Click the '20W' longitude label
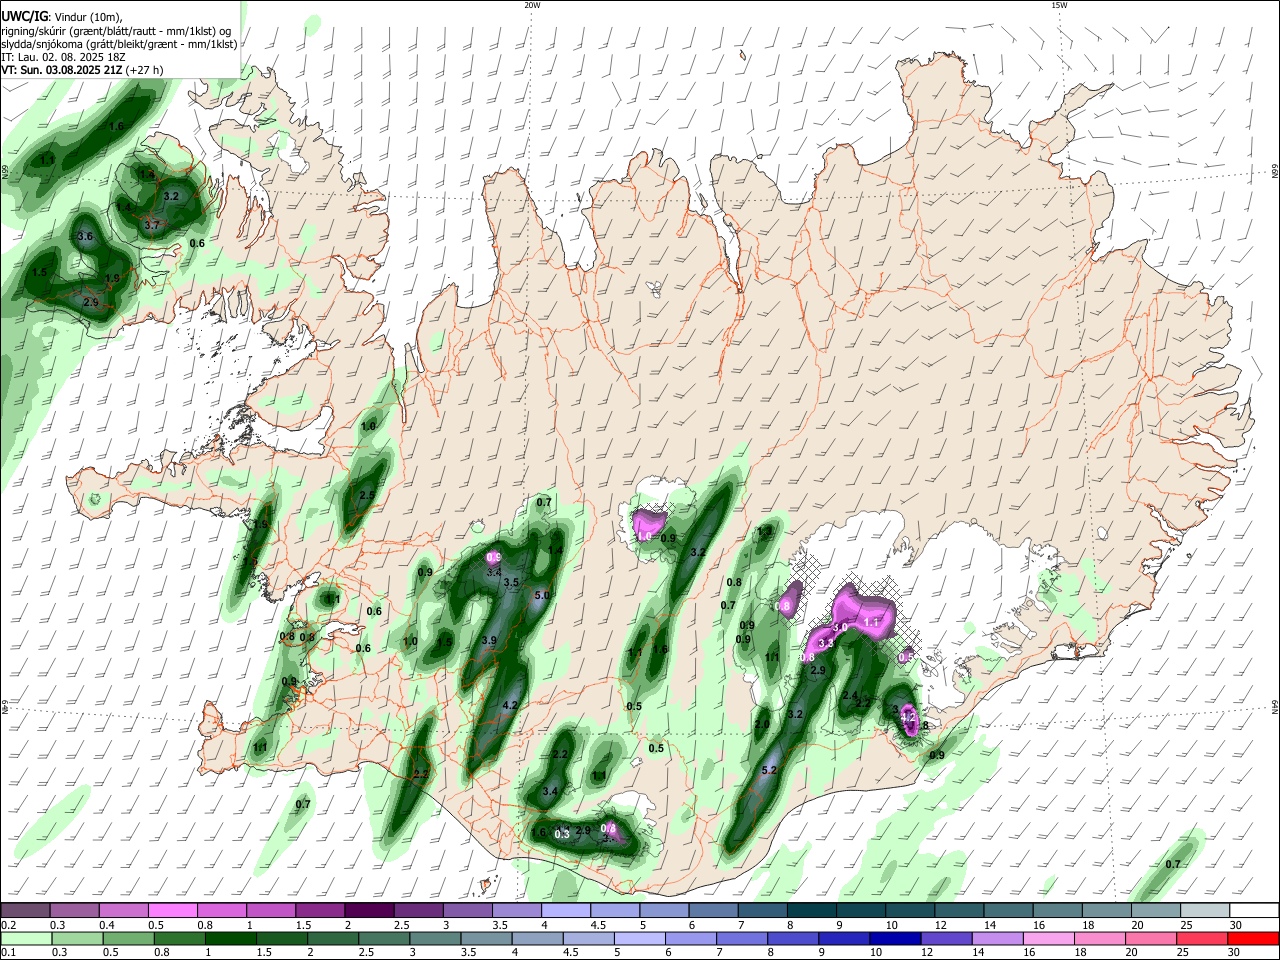 [x=532, y=5]
